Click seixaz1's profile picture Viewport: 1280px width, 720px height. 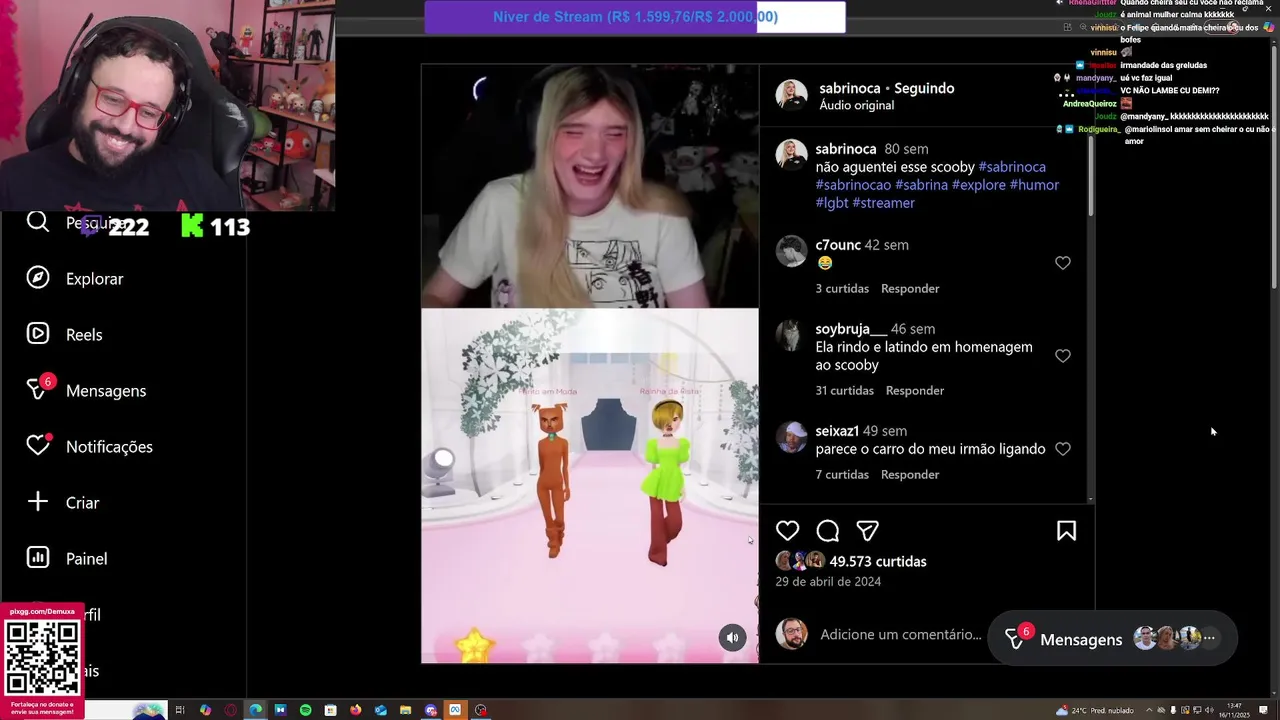coord(791,437)
